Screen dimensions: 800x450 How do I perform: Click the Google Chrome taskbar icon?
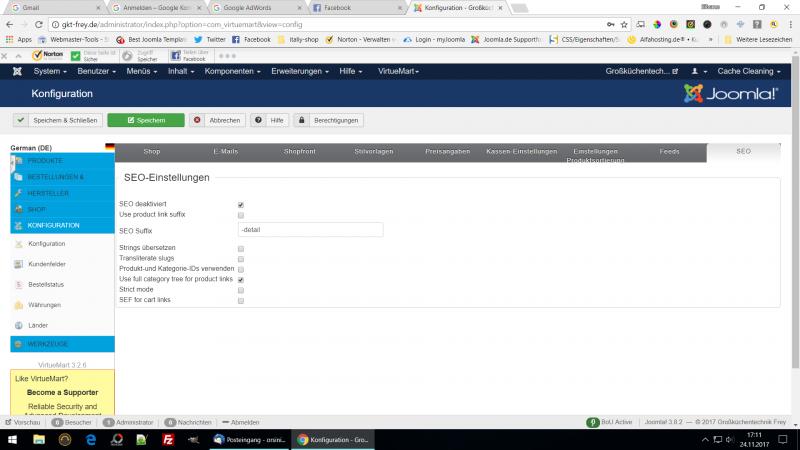303,439
